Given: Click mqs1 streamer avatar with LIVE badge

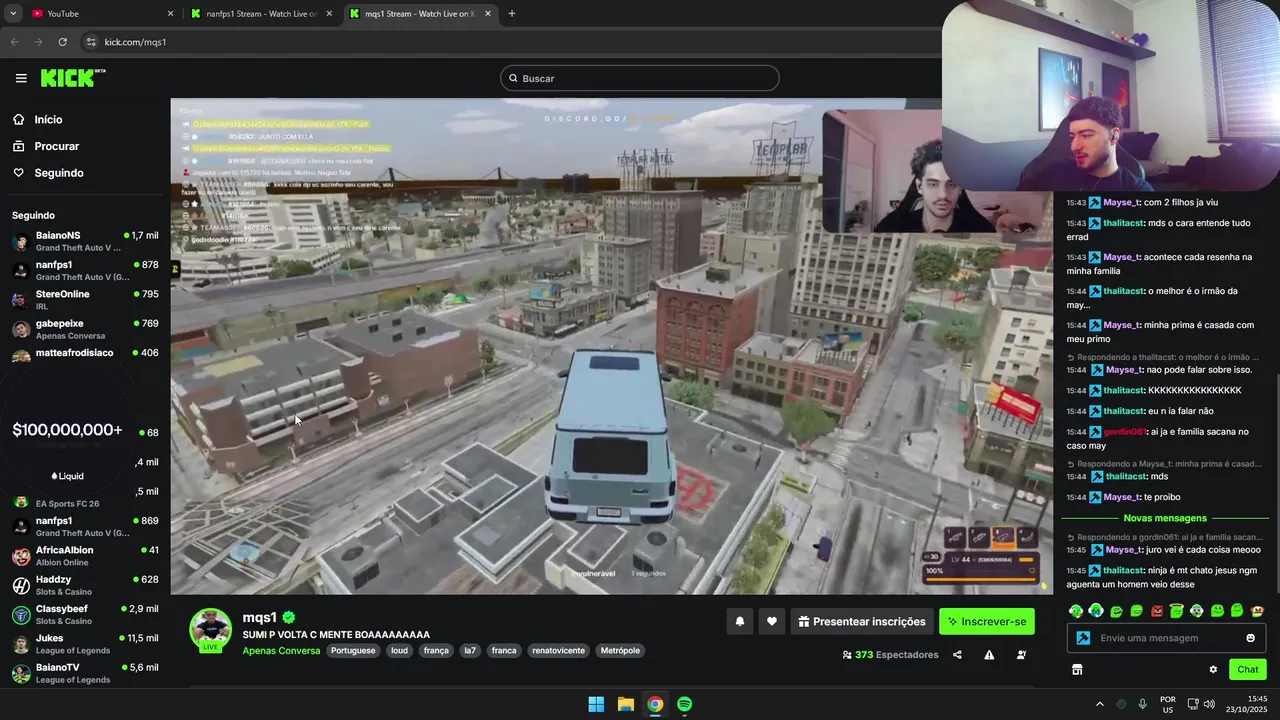Looking at the screenshot, I should (211, 631).
